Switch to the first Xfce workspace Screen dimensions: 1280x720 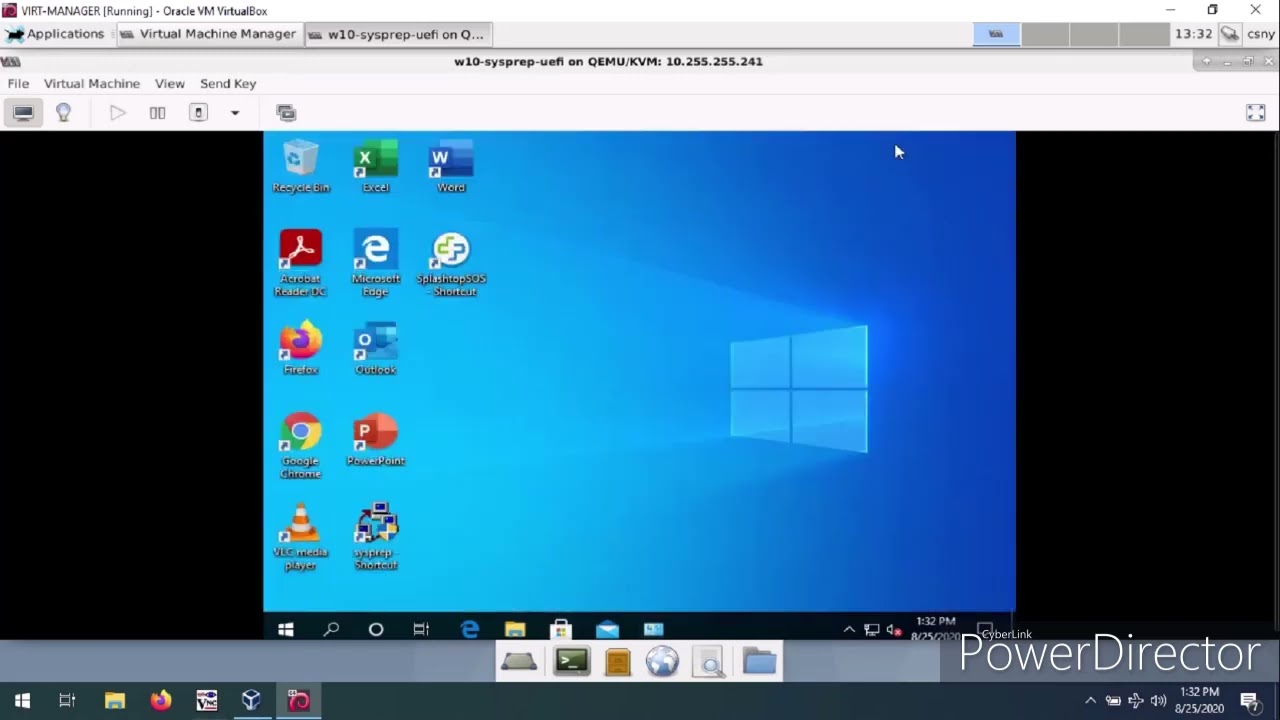996,34
